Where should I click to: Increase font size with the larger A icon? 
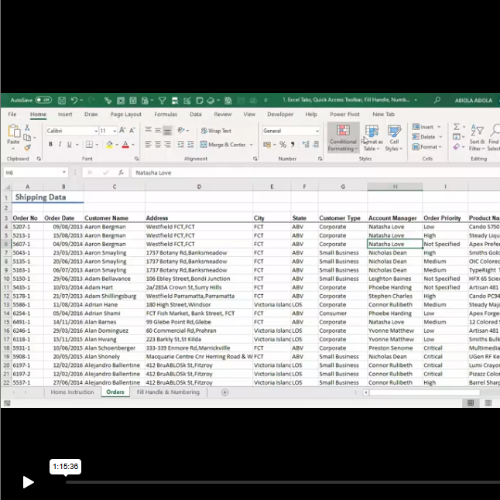coord(122,130)
